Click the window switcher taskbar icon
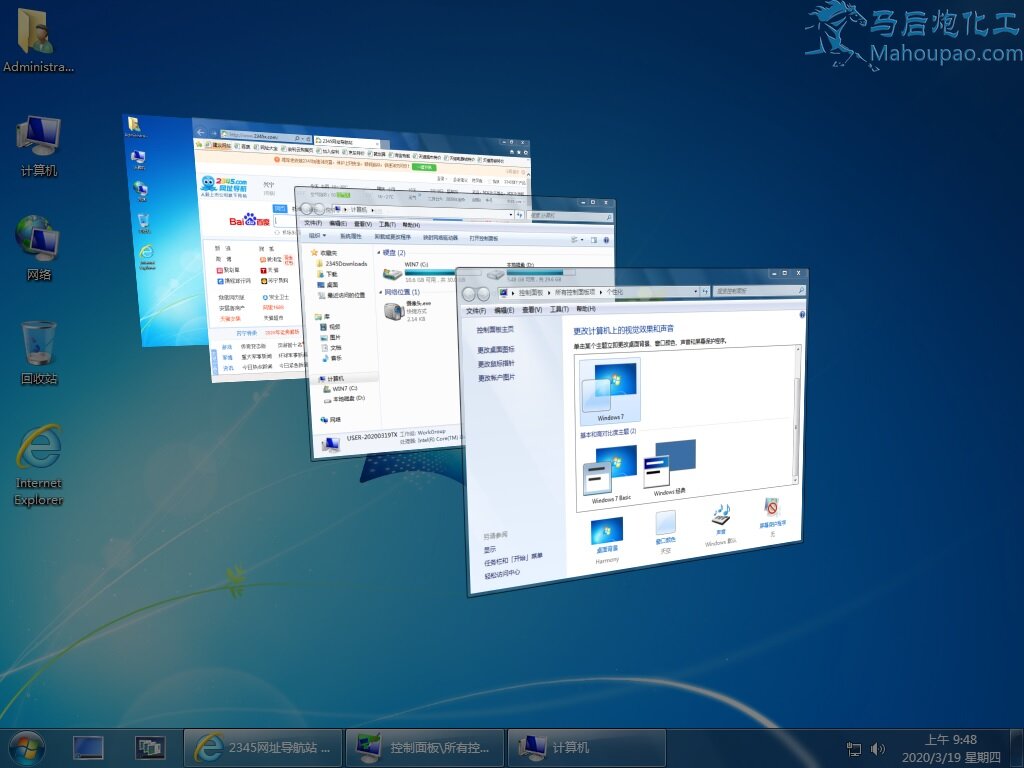 150,747
